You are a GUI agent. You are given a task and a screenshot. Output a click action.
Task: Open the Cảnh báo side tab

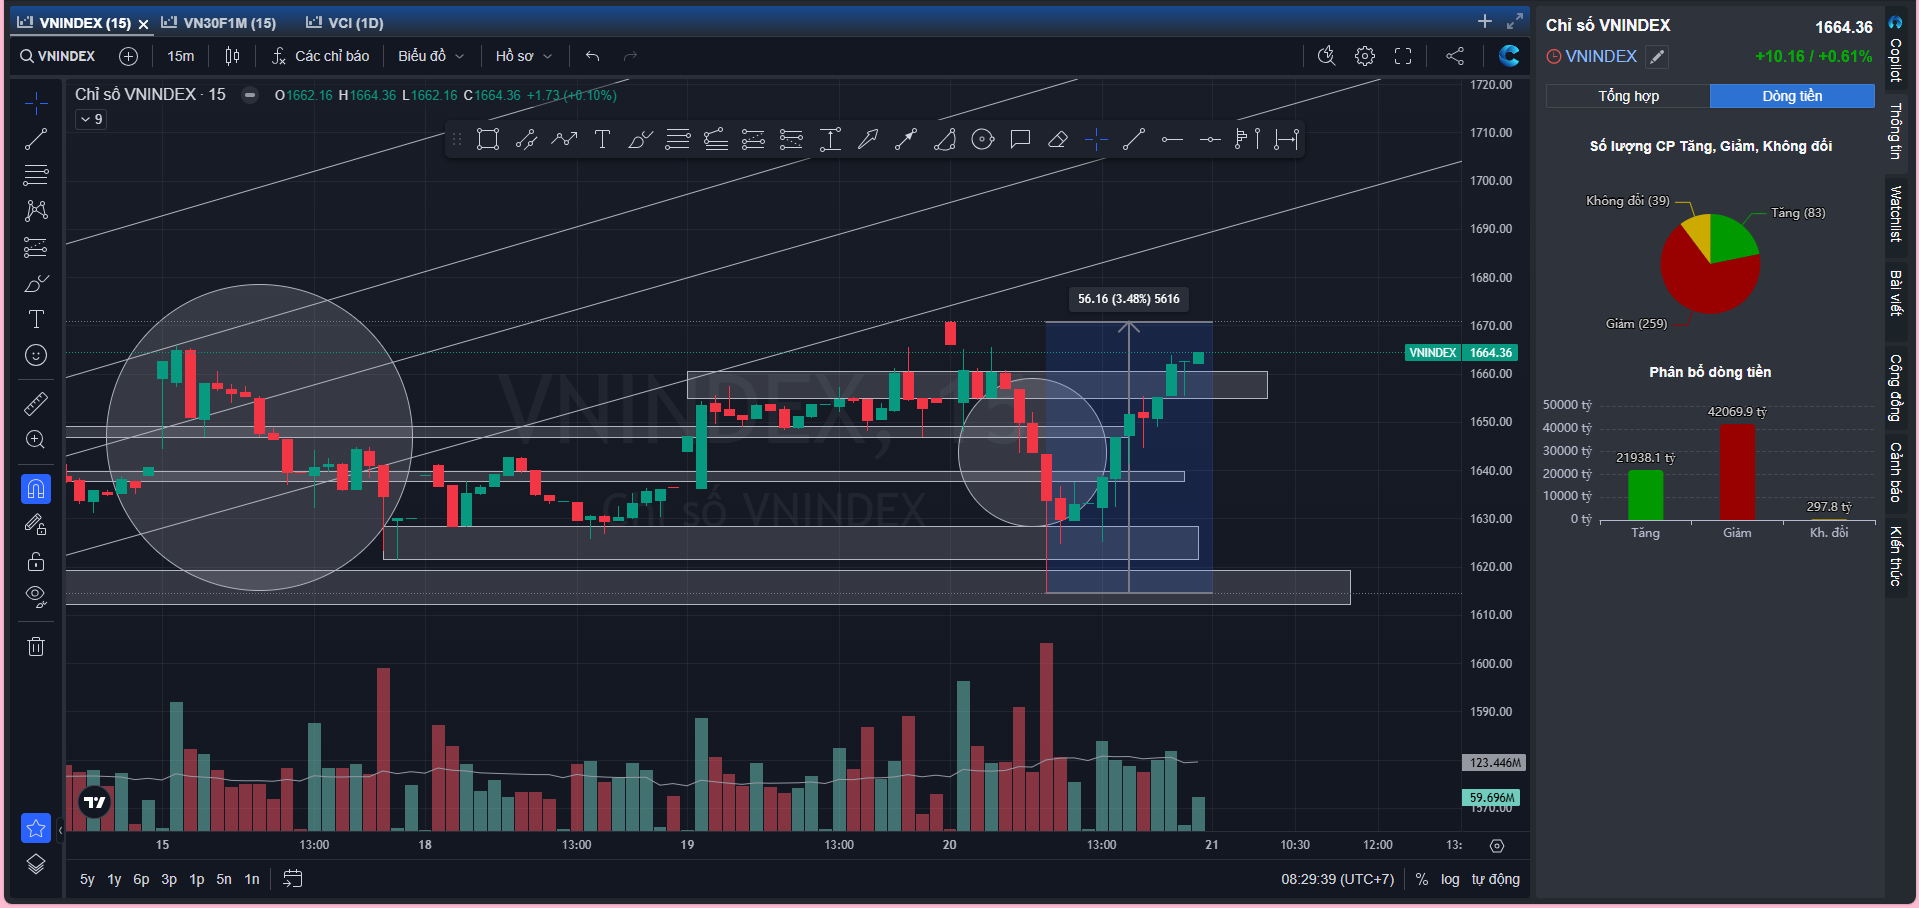[1895, 472]
